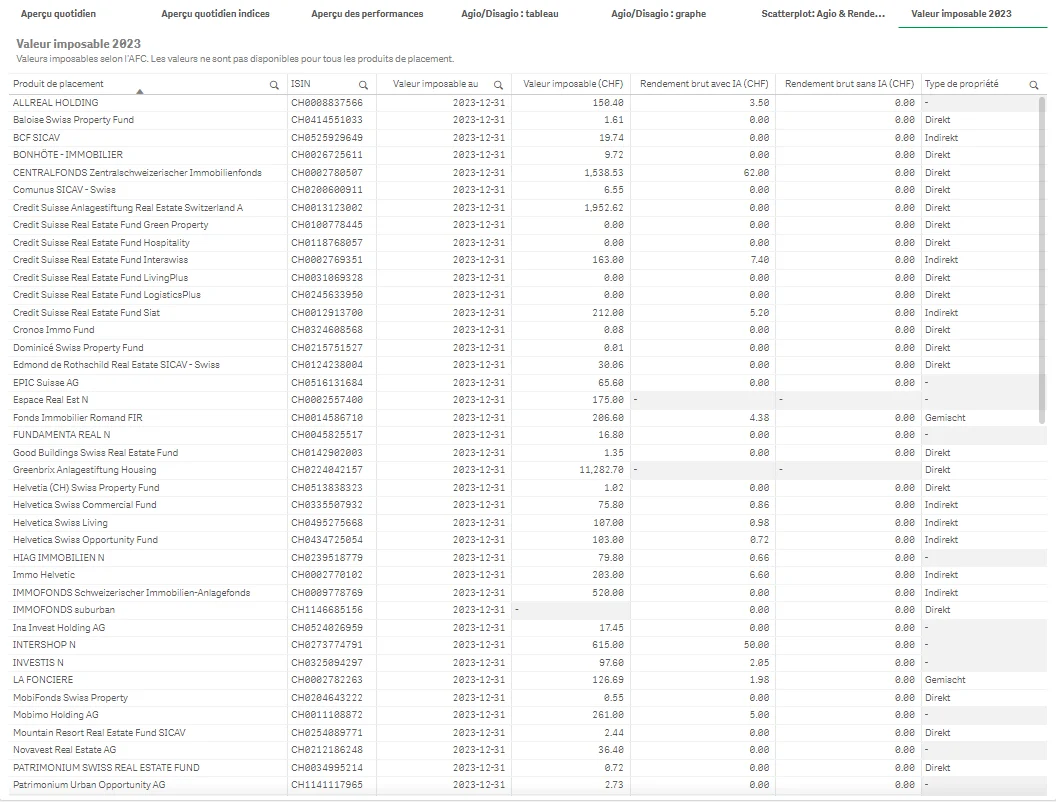Click Helvetica Swiss Living
The width and height of the screenshot is (1056, 802).
60,523
